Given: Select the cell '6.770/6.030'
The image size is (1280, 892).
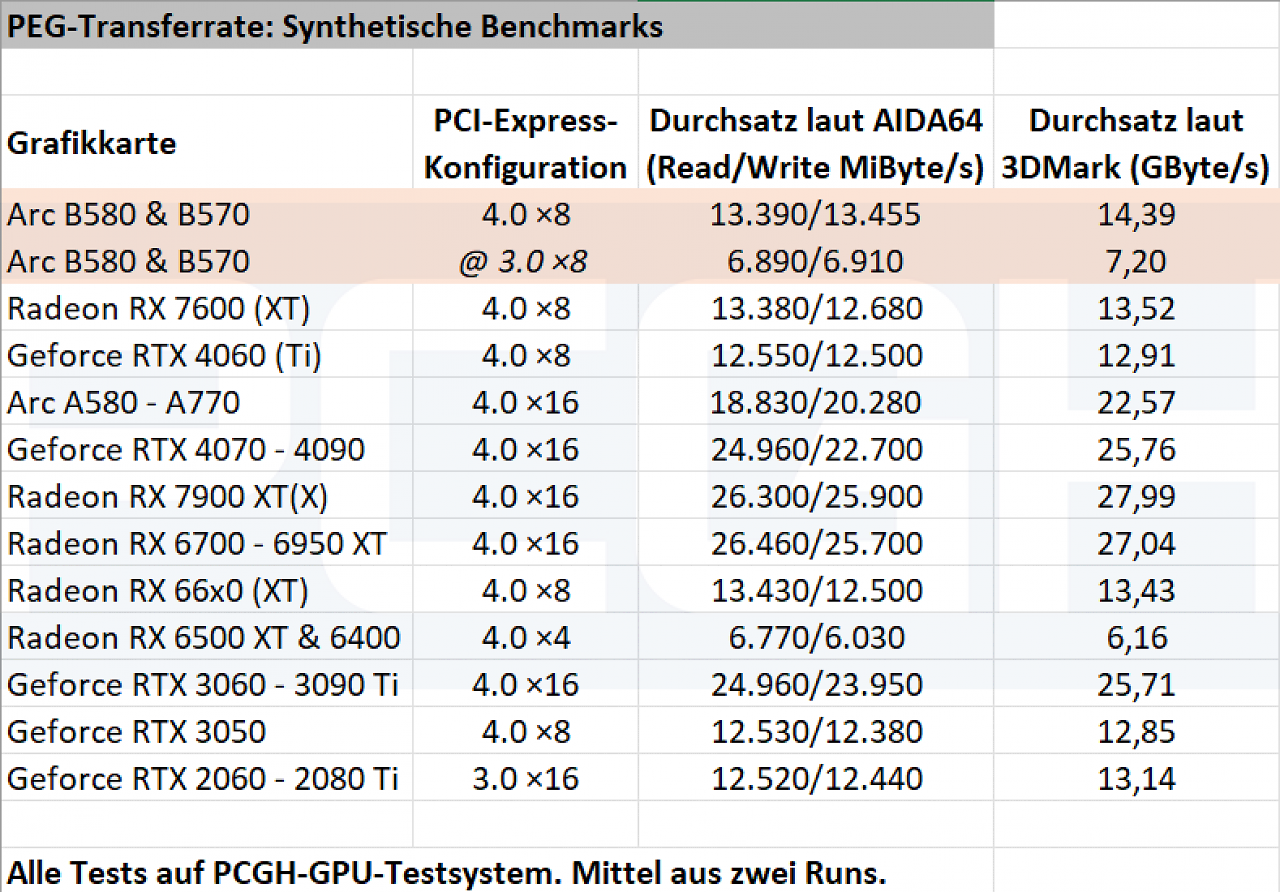Looking at the screenshot, I should click(816, 636).
